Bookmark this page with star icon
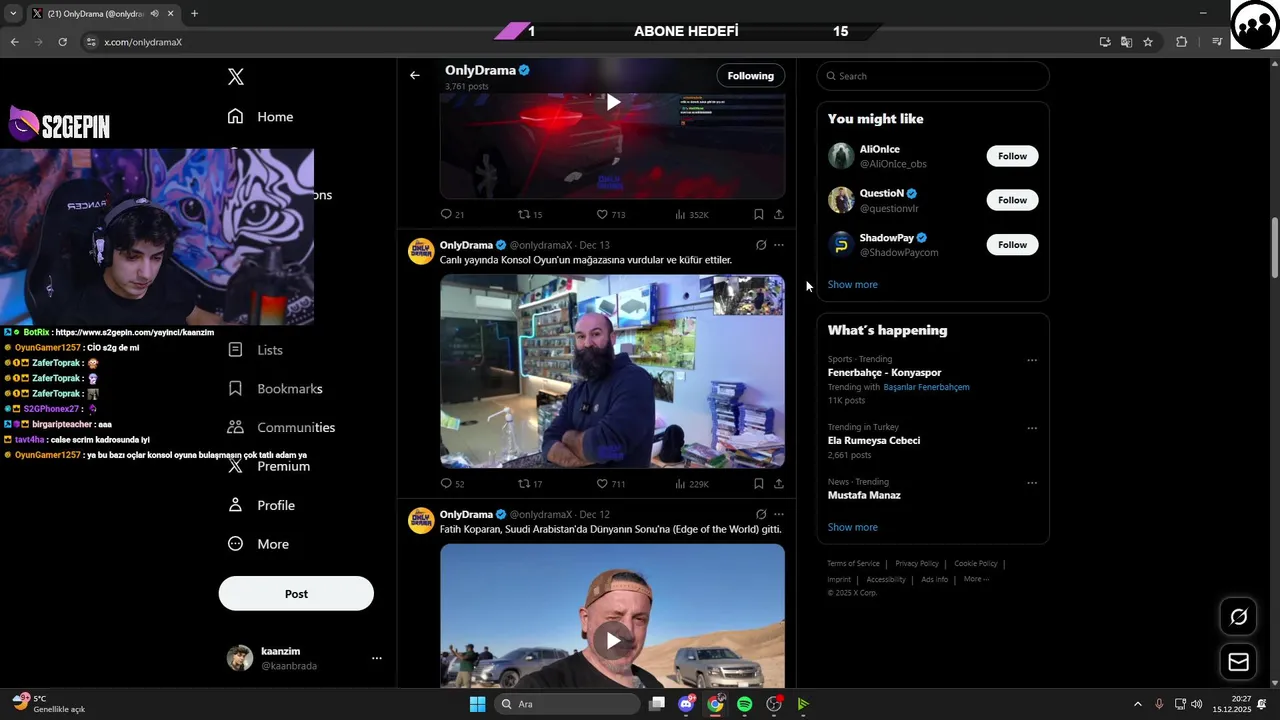This screenshot has width=1280, height=720. coord(1148,42)
